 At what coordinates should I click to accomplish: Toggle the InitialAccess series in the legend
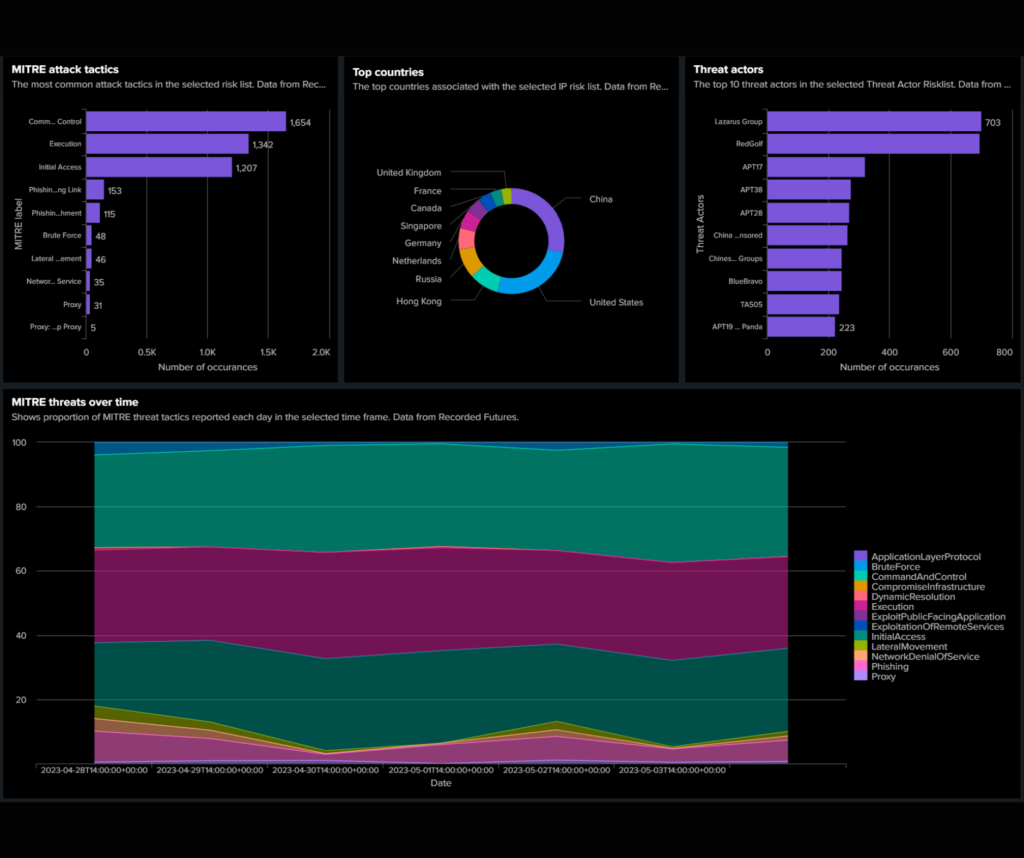tap(898, 637)
